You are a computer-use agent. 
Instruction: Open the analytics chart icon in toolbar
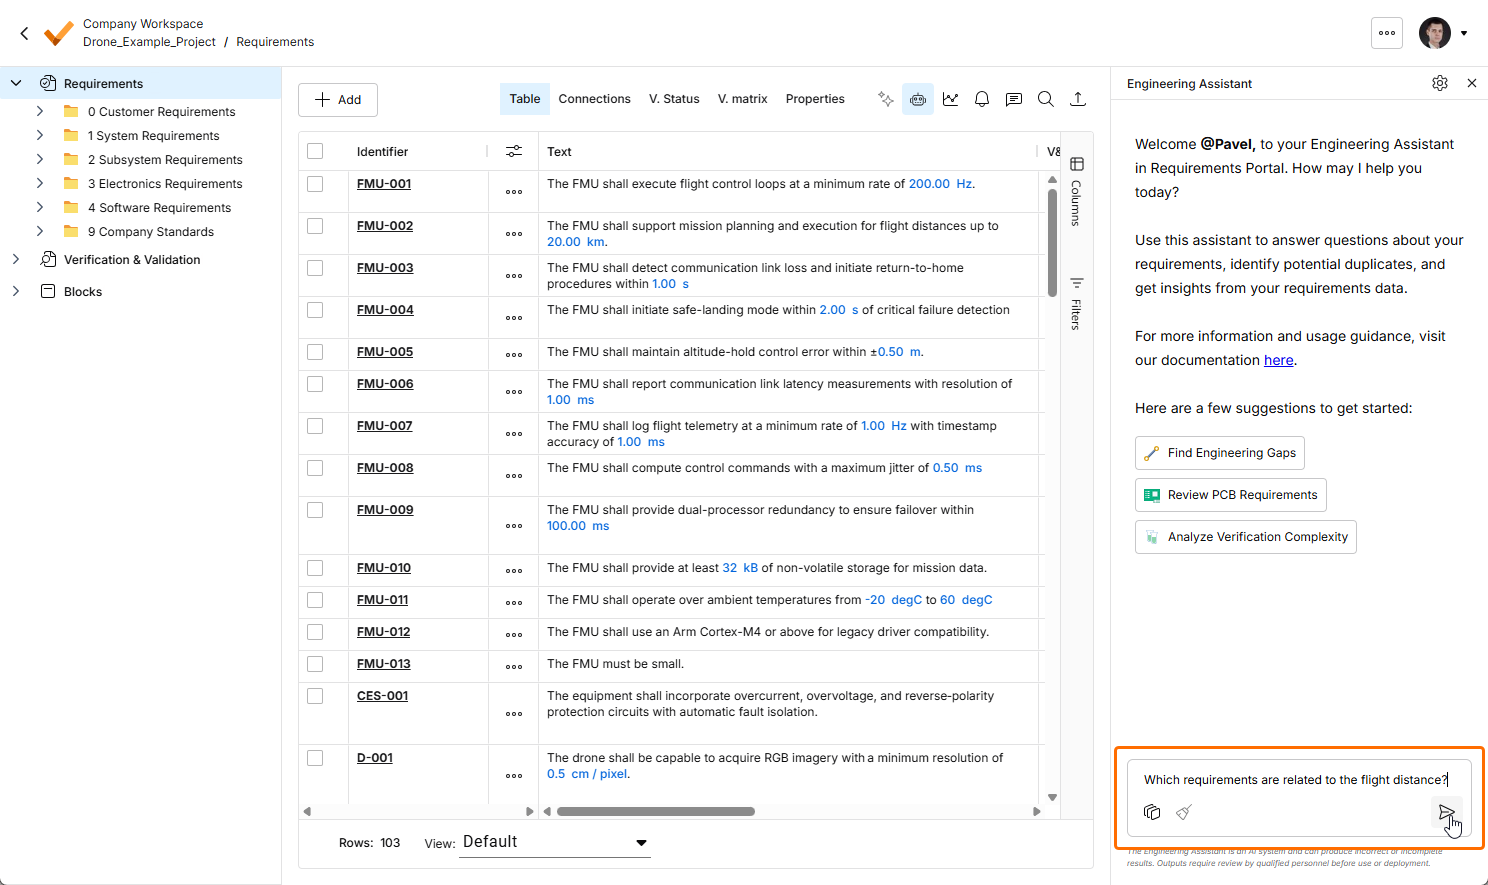950,99
